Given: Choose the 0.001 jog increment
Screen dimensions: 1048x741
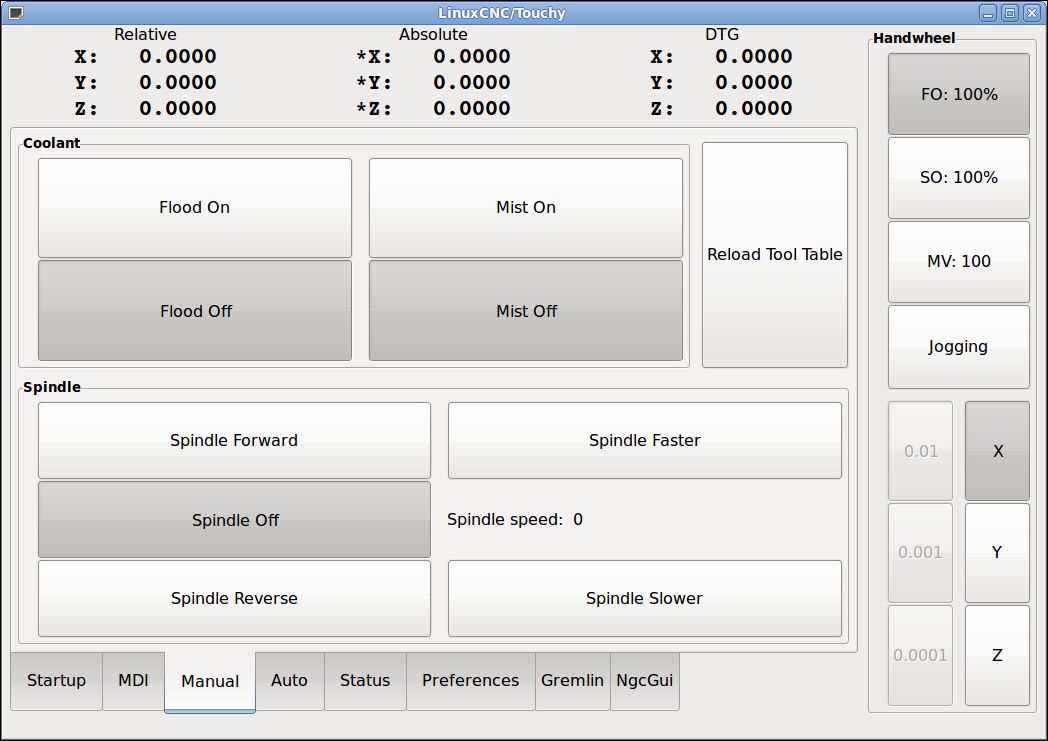Looking at the screenshot, I should pyautogui.click(x=920, y=553).
